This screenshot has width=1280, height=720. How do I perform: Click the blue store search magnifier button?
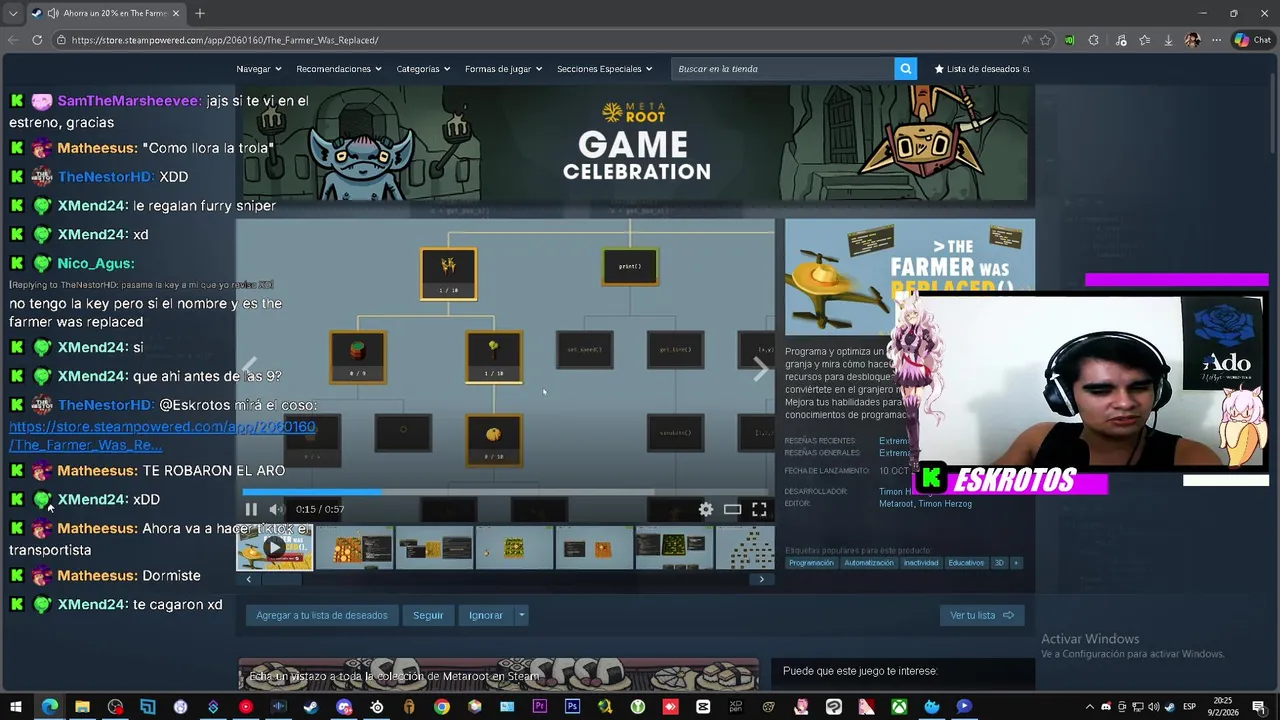click(x=906, y=69)
